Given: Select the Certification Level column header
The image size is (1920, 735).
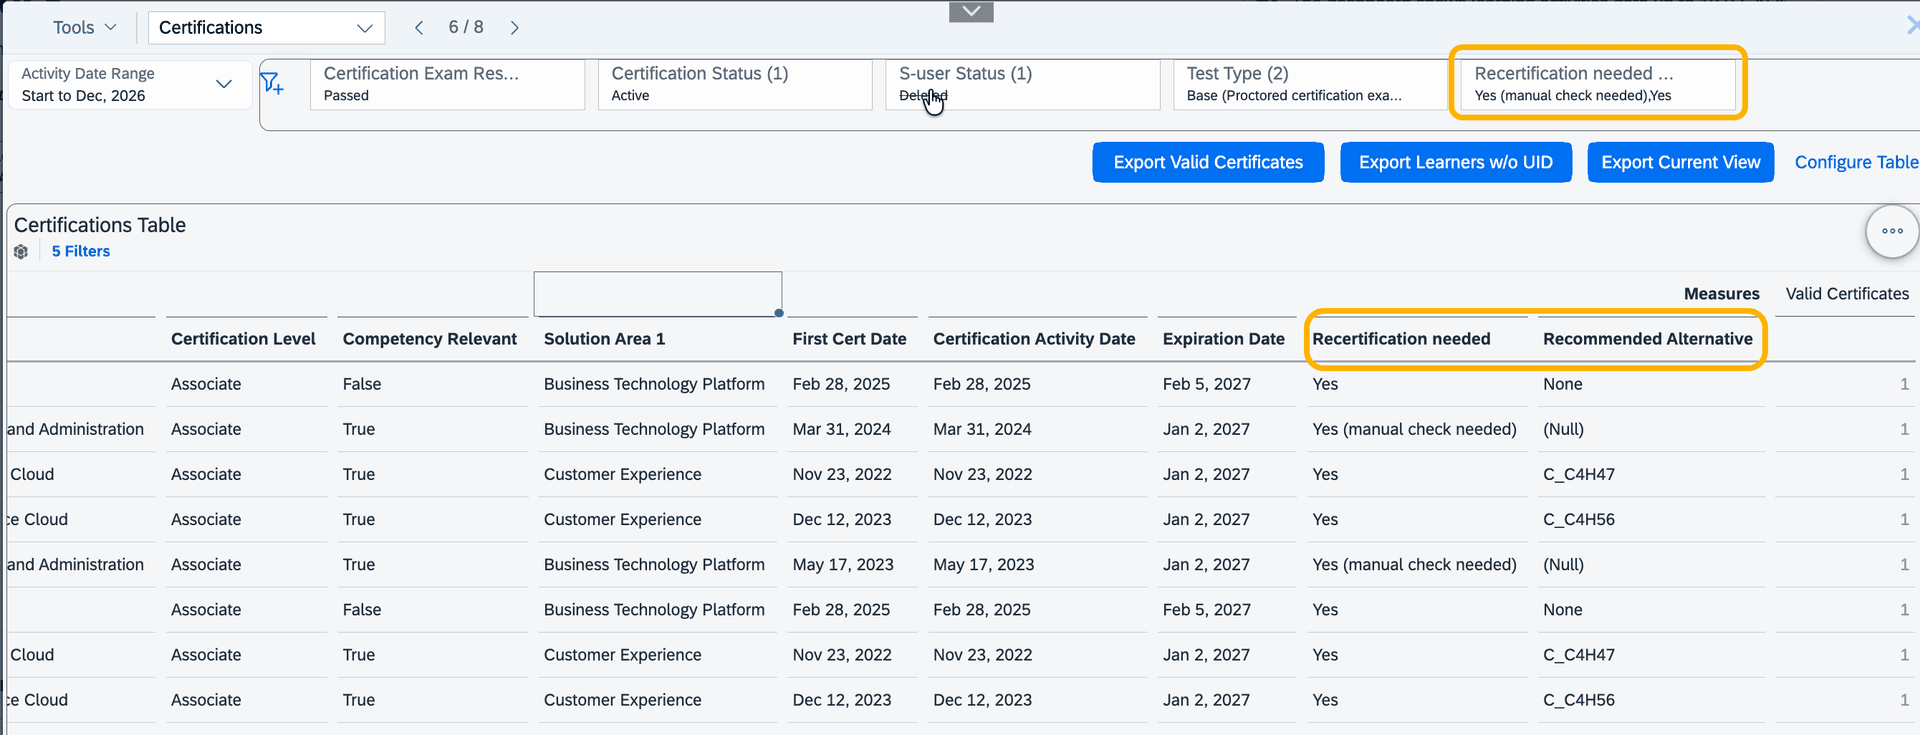Looking at the screenshot, I should point(243,339).
